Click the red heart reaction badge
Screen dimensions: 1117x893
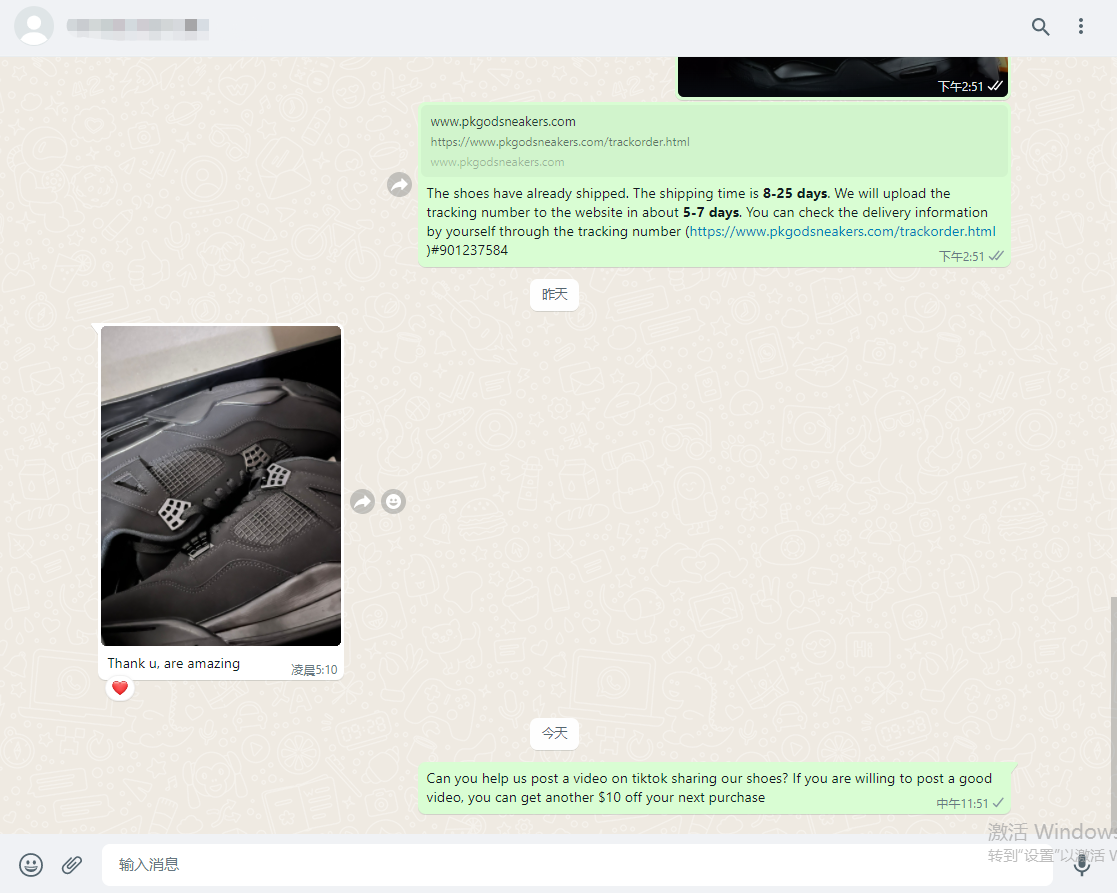120,688
